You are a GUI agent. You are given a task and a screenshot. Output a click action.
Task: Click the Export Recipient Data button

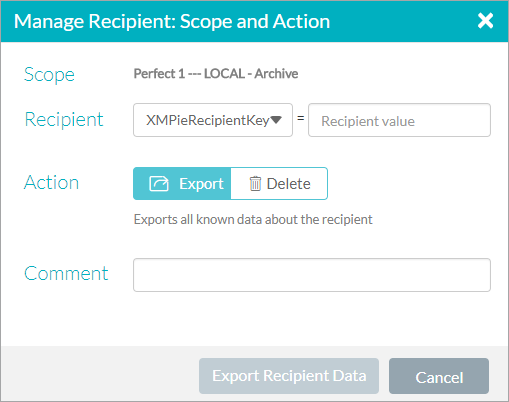tap(289, 376)
